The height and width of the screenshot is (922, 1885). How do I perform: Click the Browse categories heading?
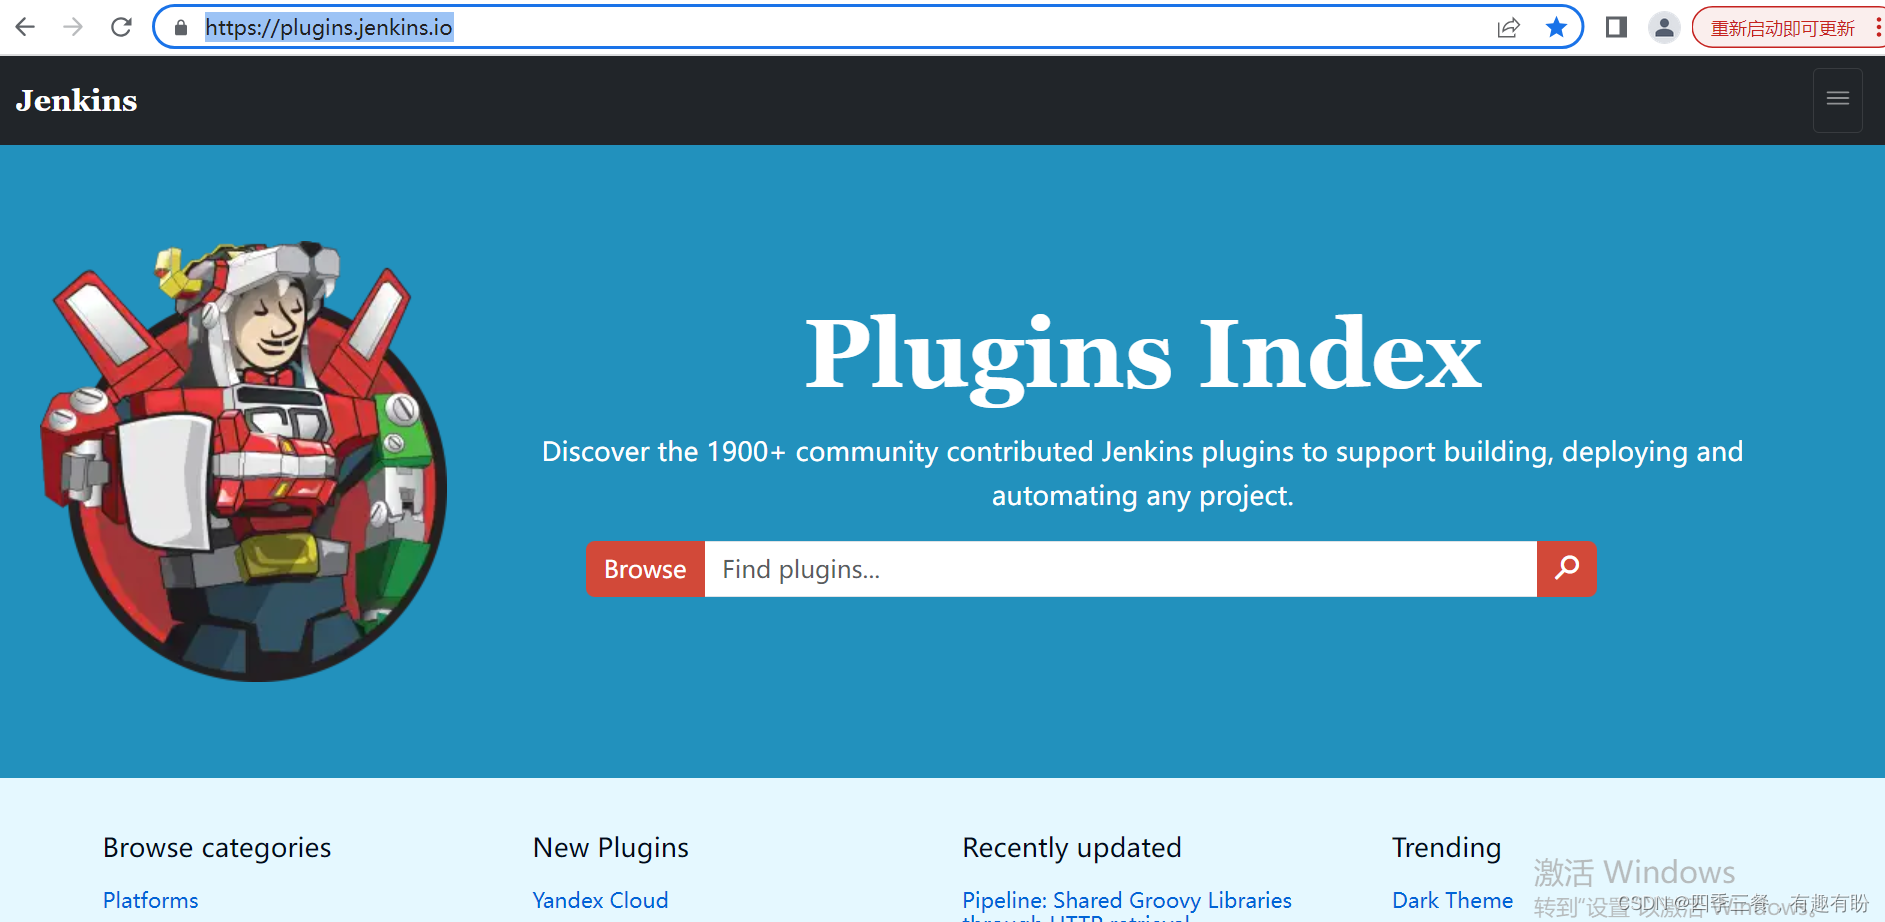click(217, 848)
